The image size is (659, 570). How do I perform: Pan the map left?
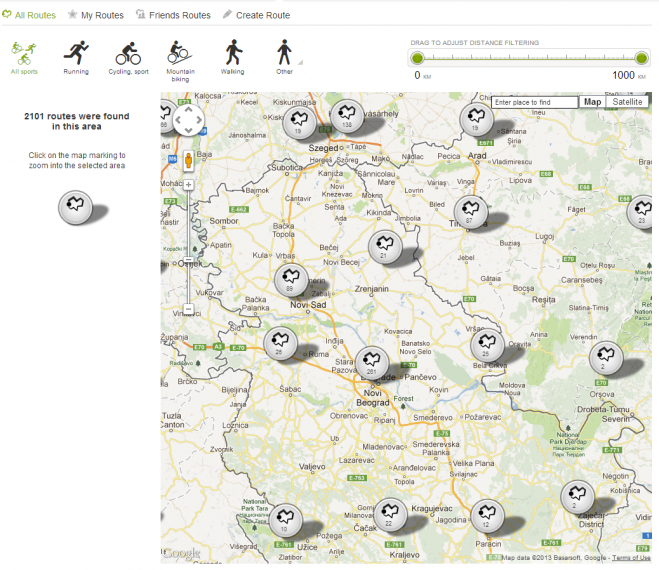point(178,120)
